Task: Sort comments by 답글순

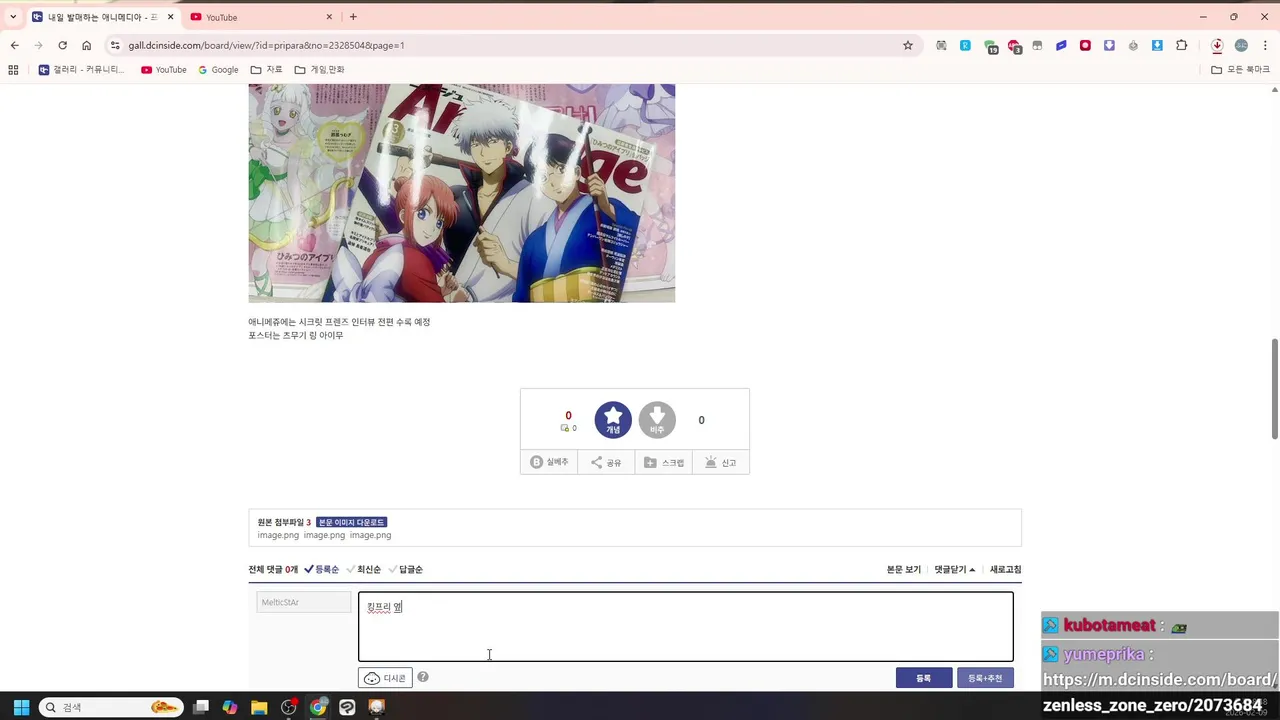Action: 406,569
